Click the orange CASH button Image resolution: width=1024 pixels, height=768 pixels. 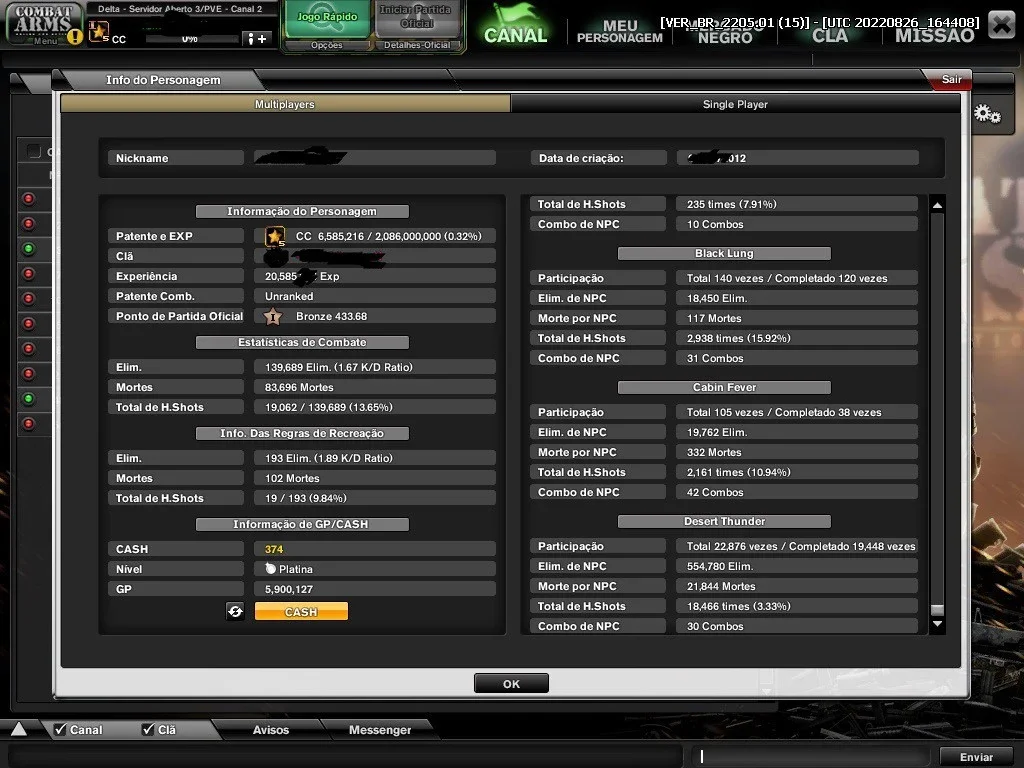point(301,611)
